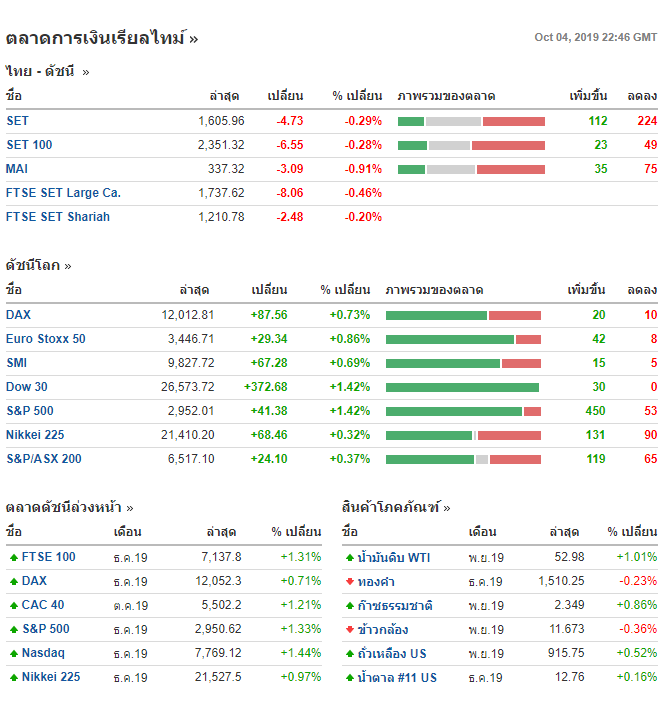Click green up arrow beside S&P 500 futures
This screenshot has height=708, width=664.
pos(14,629)
